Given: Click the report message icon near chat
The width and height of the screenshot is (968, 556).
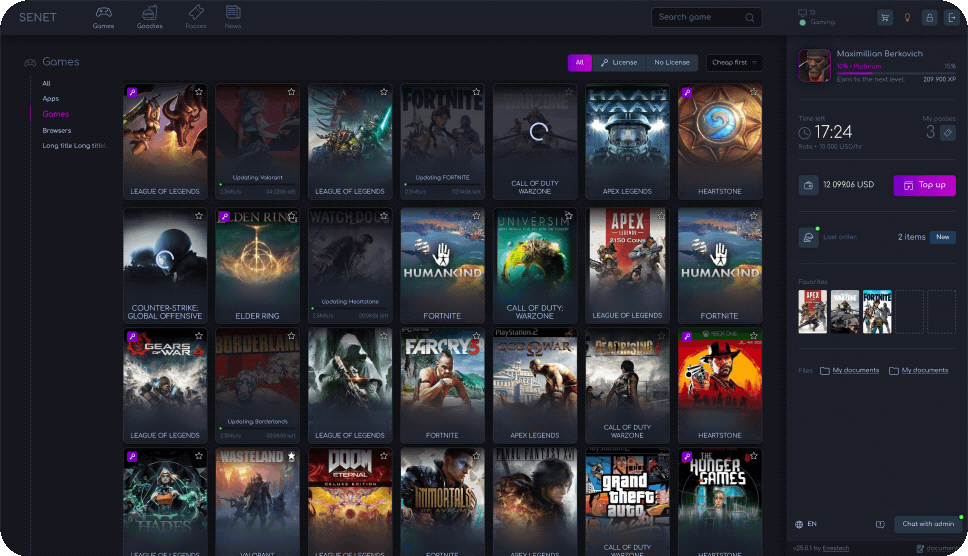Looking at the screenshot, I should coord(880,525).
